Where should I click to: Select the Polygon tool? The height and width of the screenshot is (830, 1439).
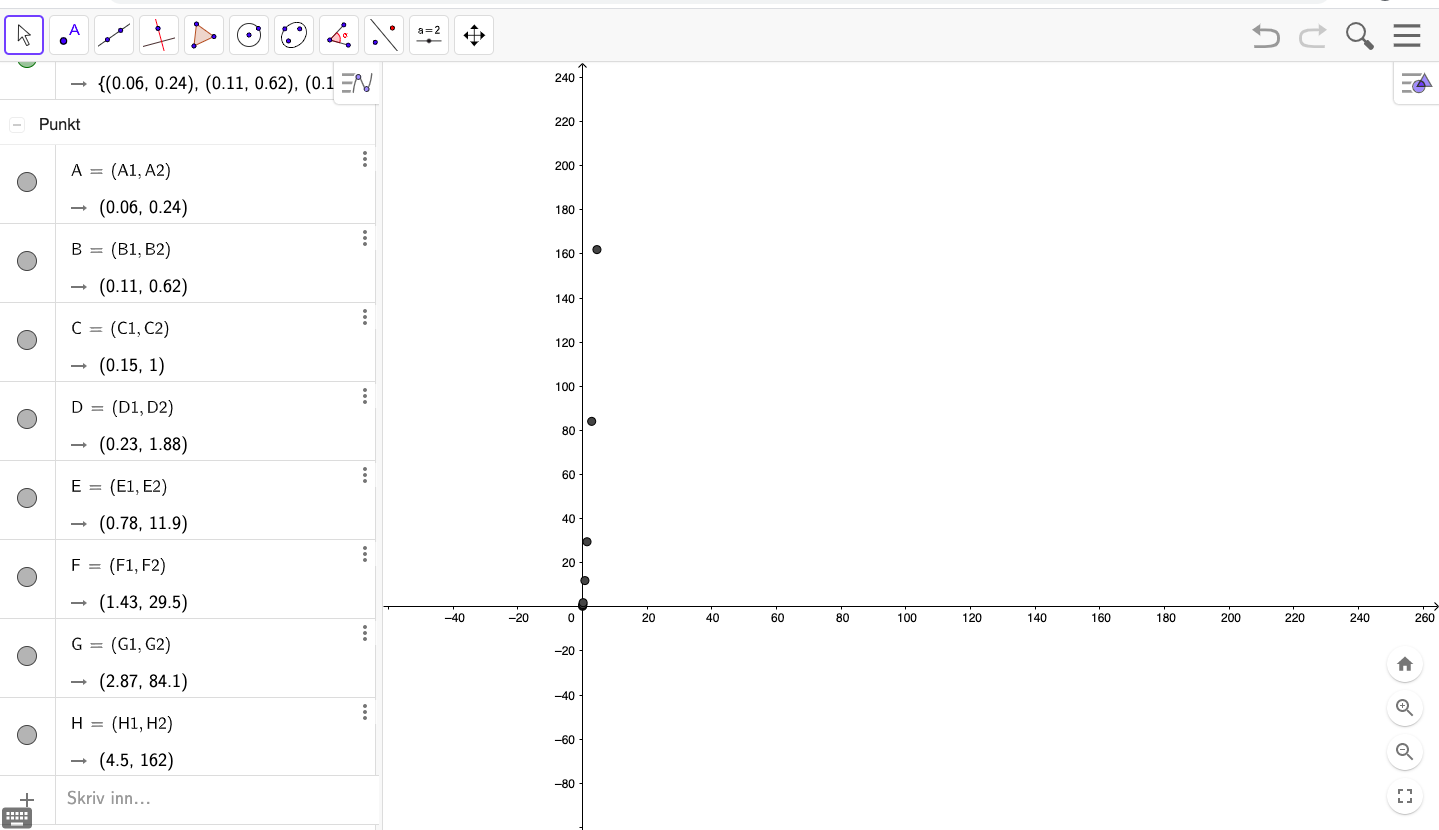[204, 36]
